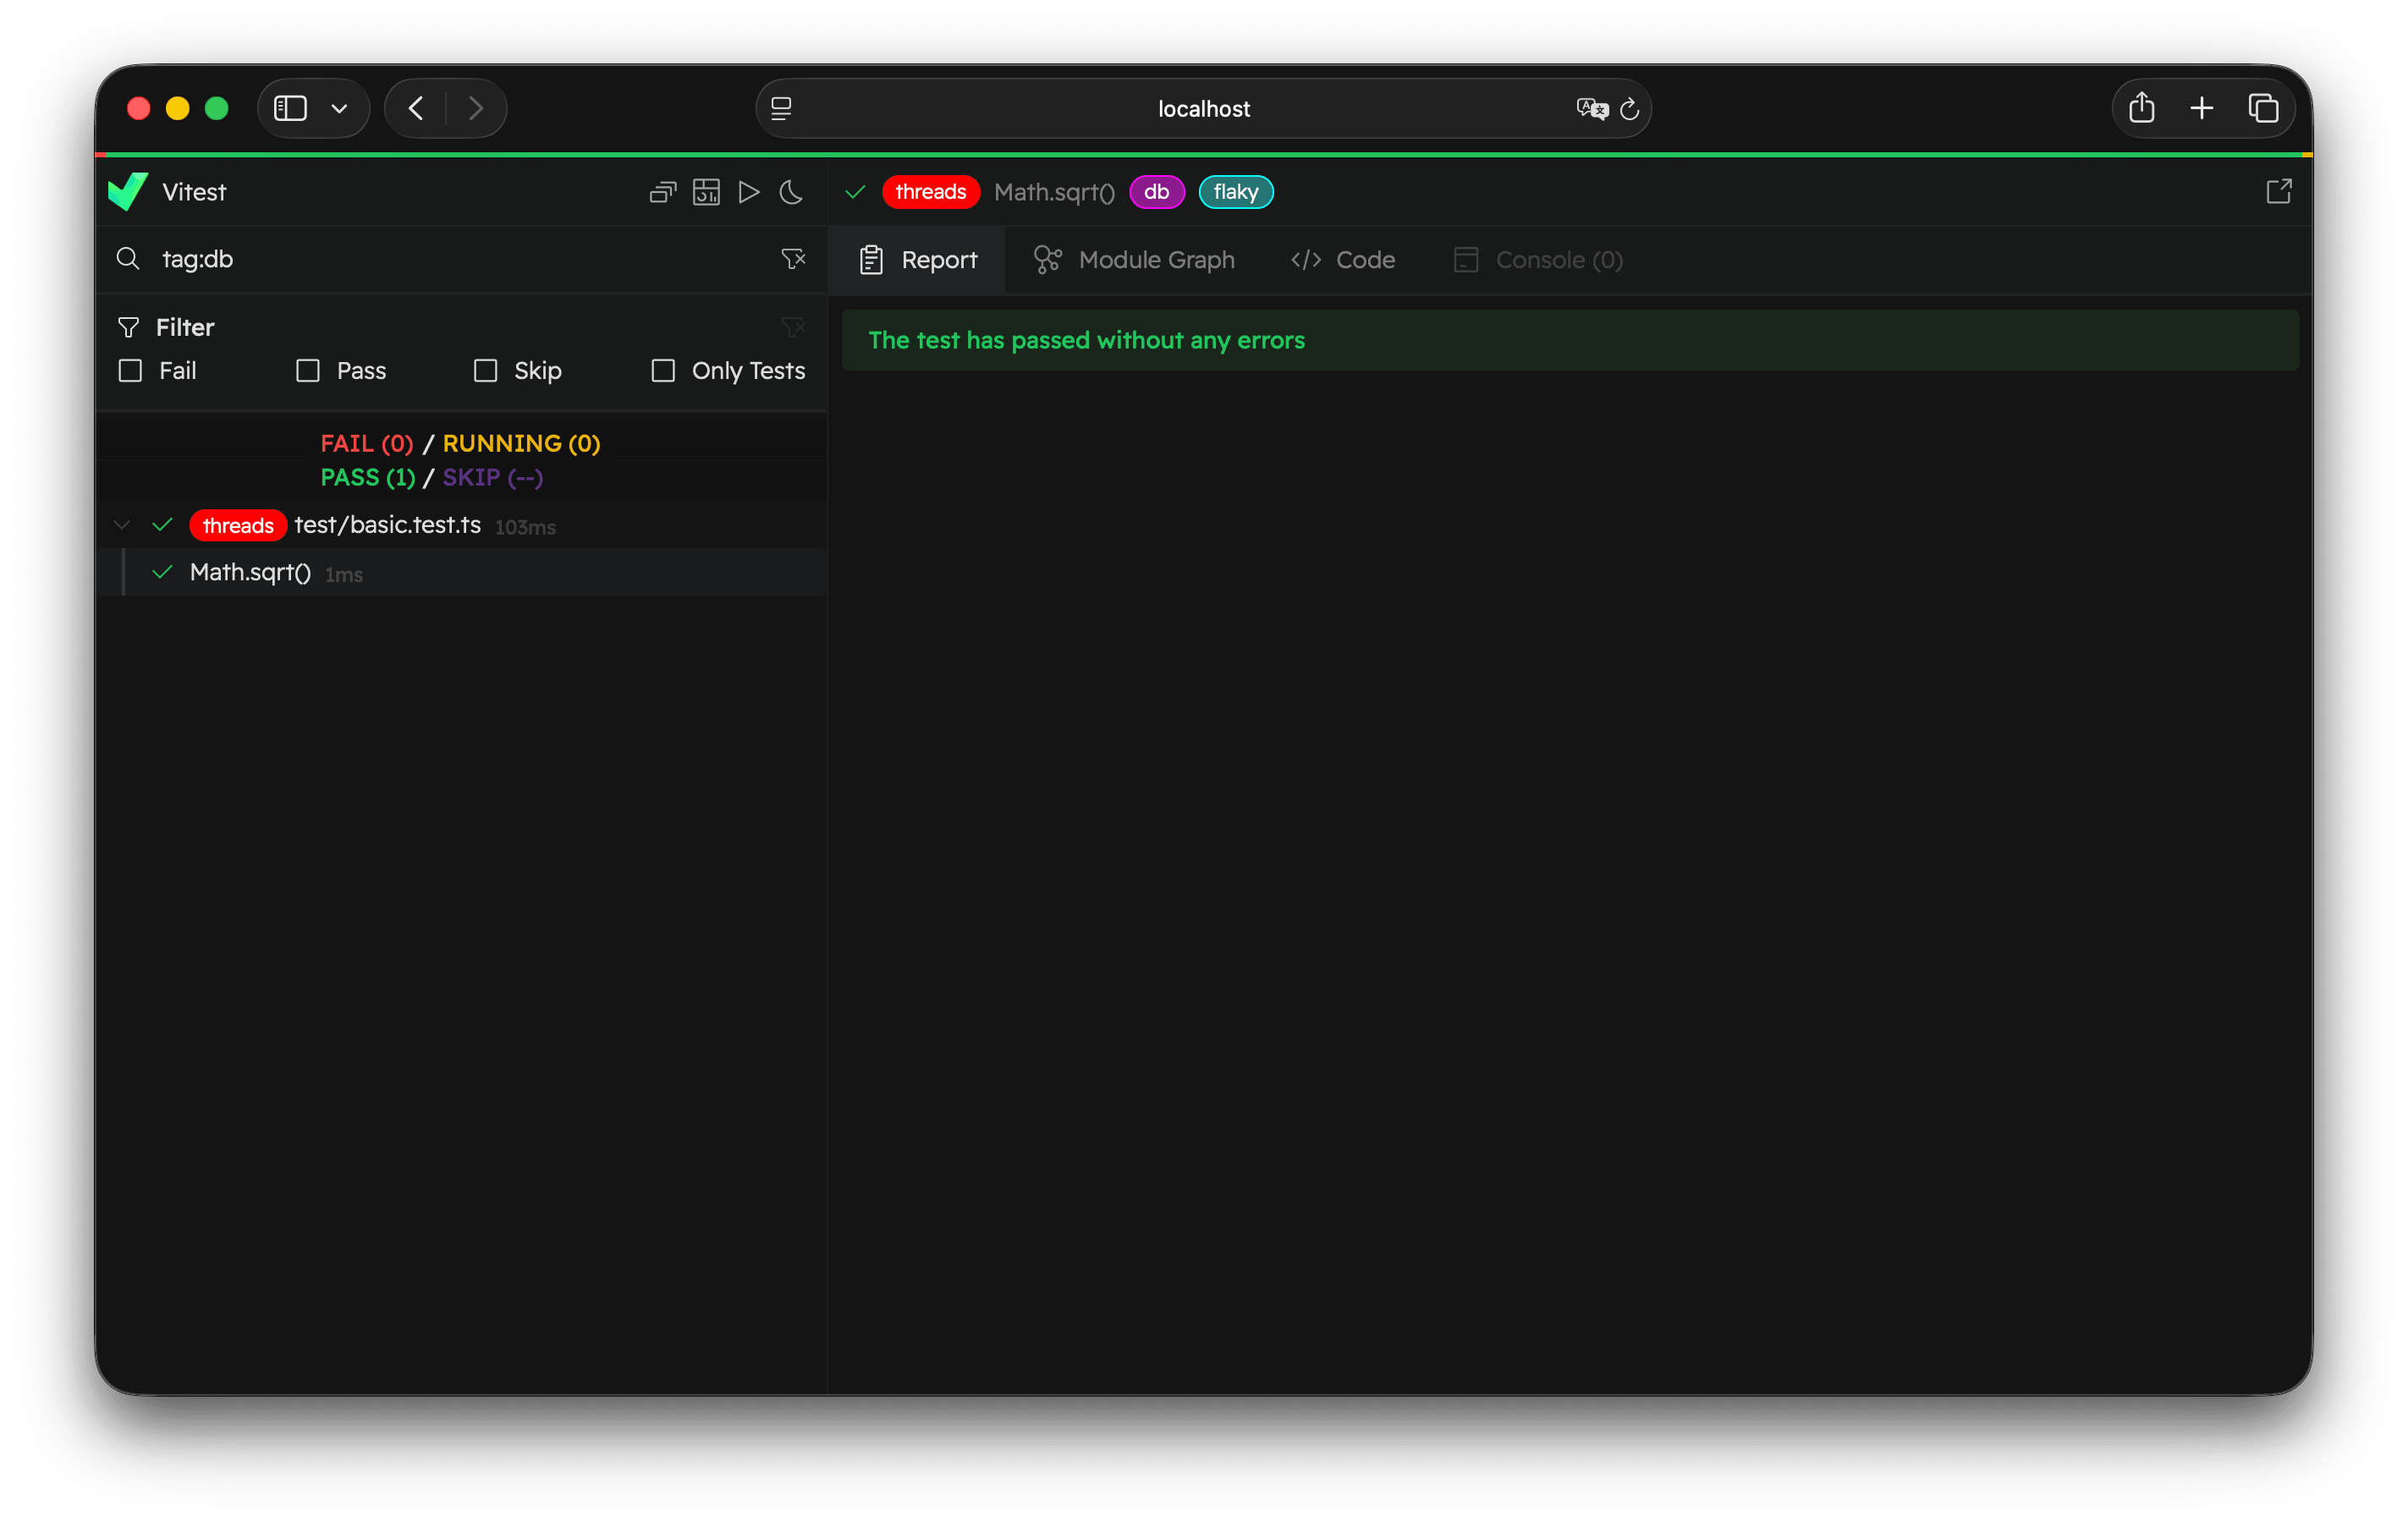Open test in editor via external link icon
Image resolution: width=2408 pixels, height=1521 pixels.
(2278, 191)
